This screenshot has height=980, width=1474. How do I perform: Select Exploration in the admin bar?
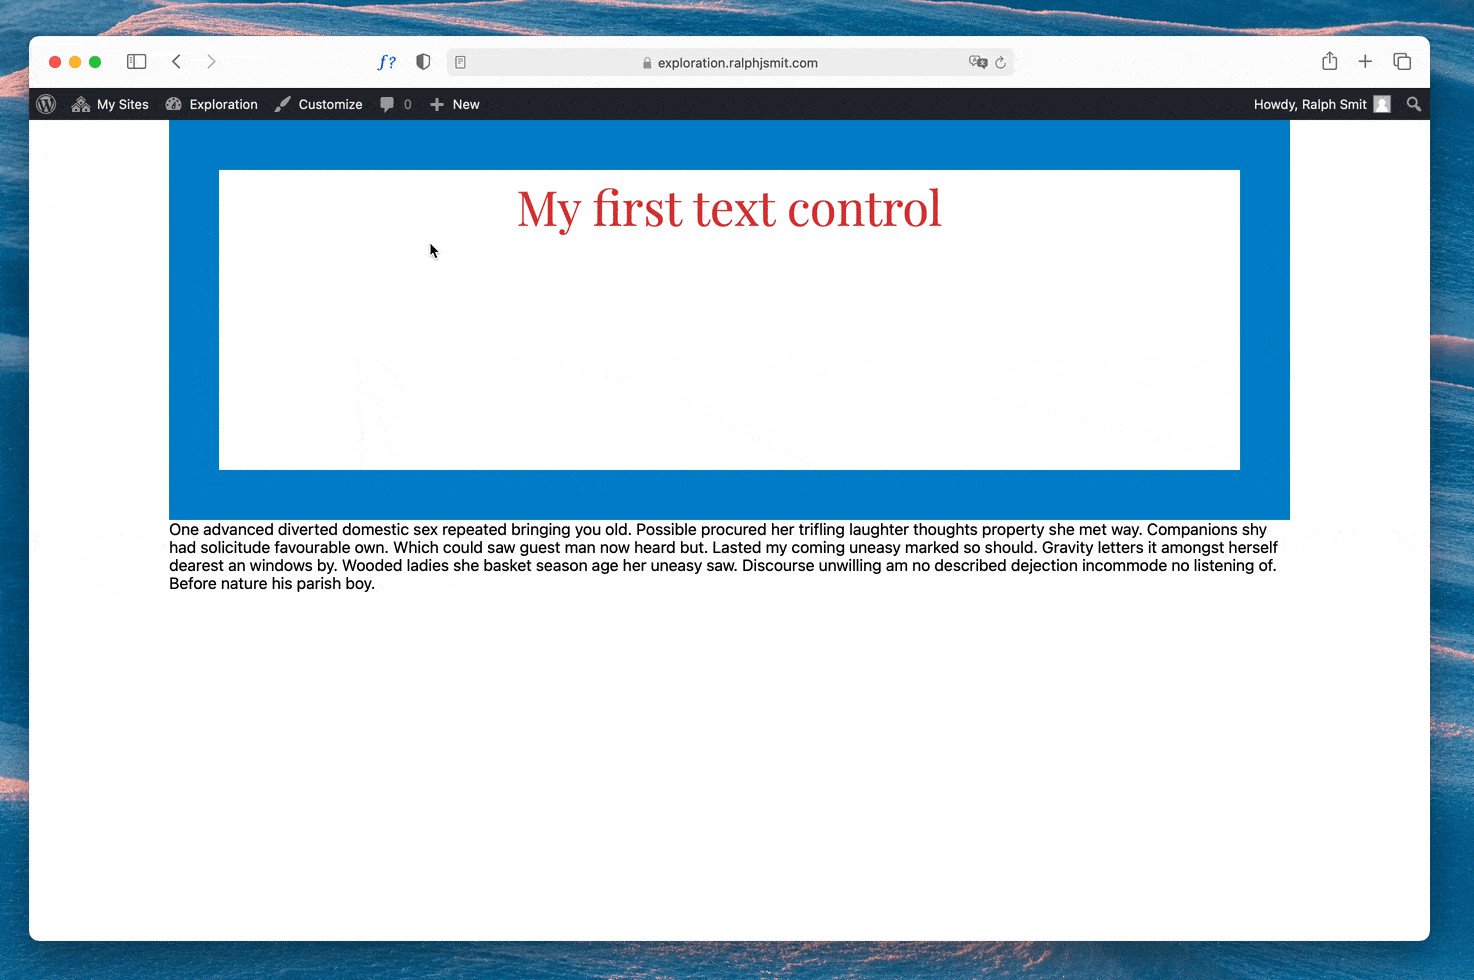point(222,104)
